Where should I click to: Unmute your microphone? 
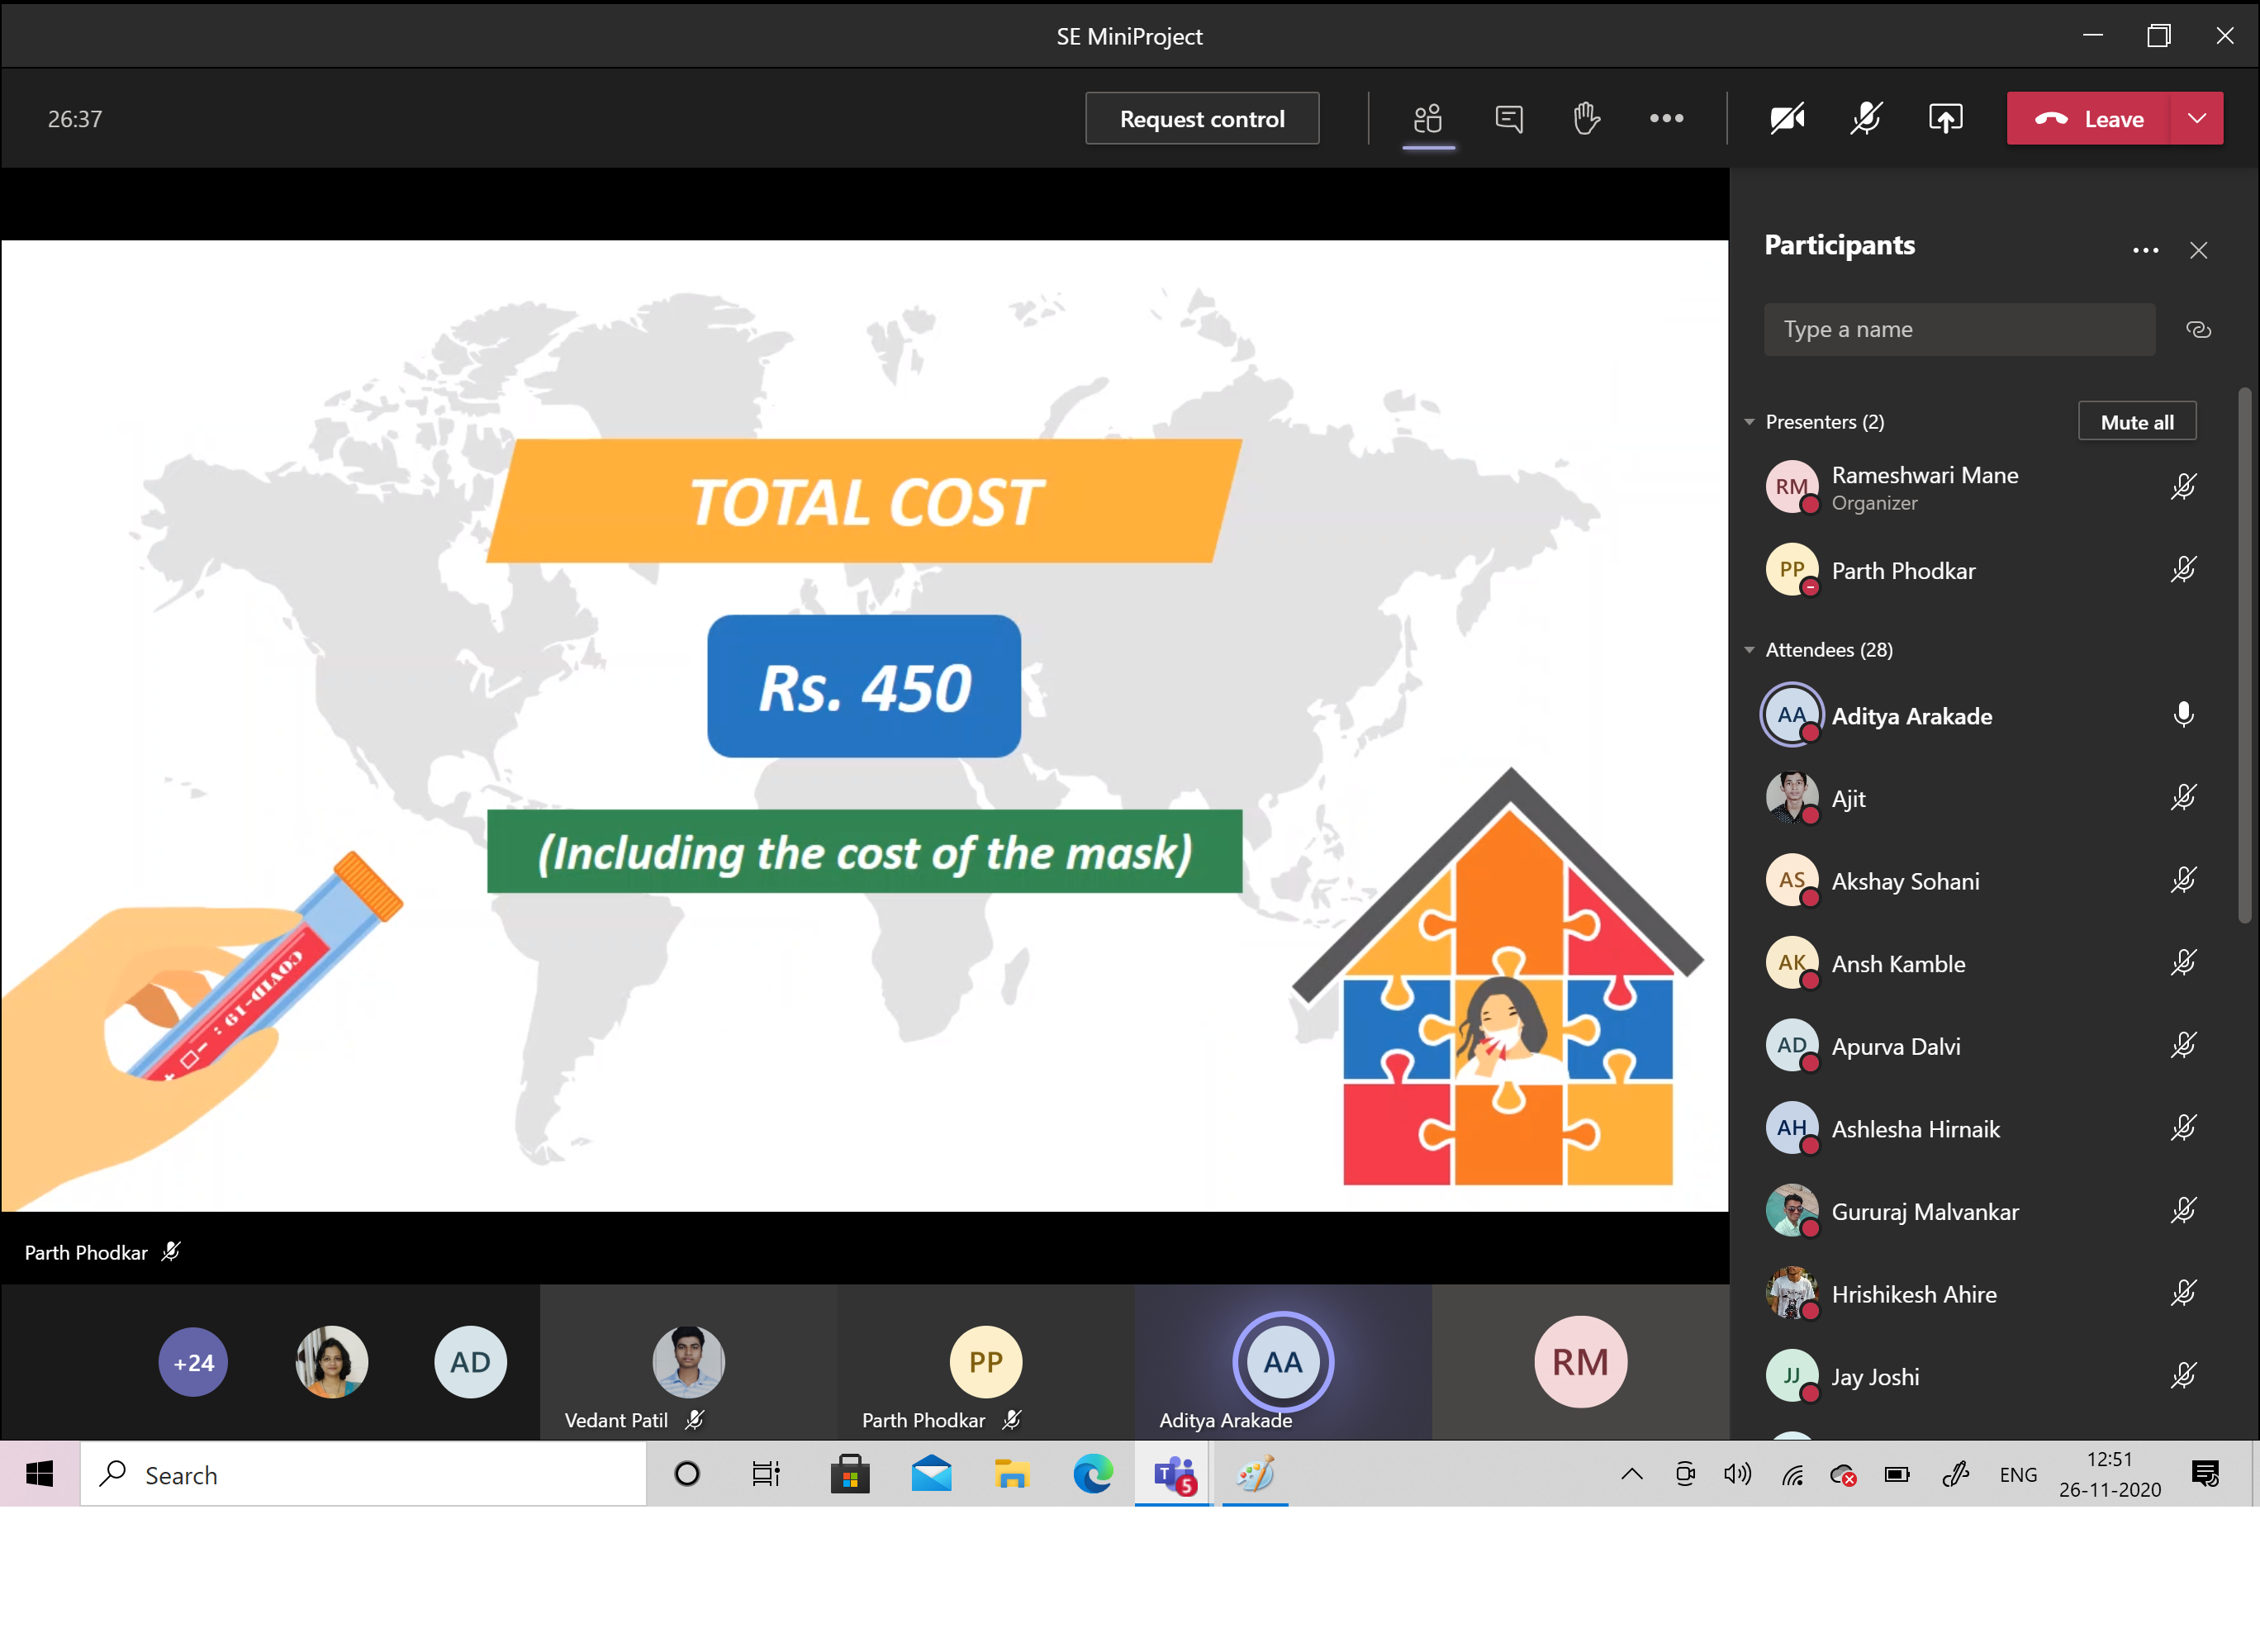1866,119
